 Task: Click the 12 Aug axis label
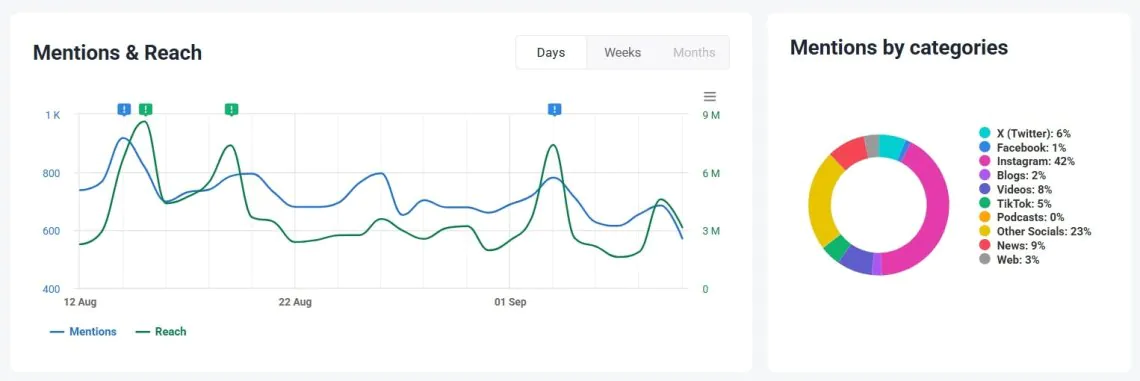(81, 302)
